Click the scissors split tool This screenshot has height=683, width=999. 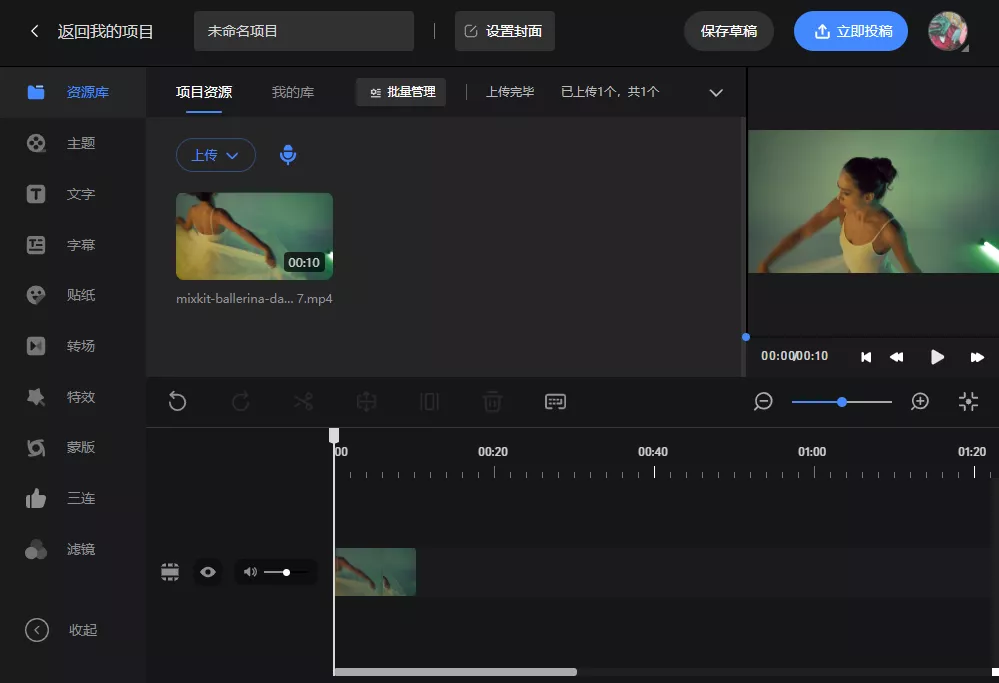click(303, 401)
